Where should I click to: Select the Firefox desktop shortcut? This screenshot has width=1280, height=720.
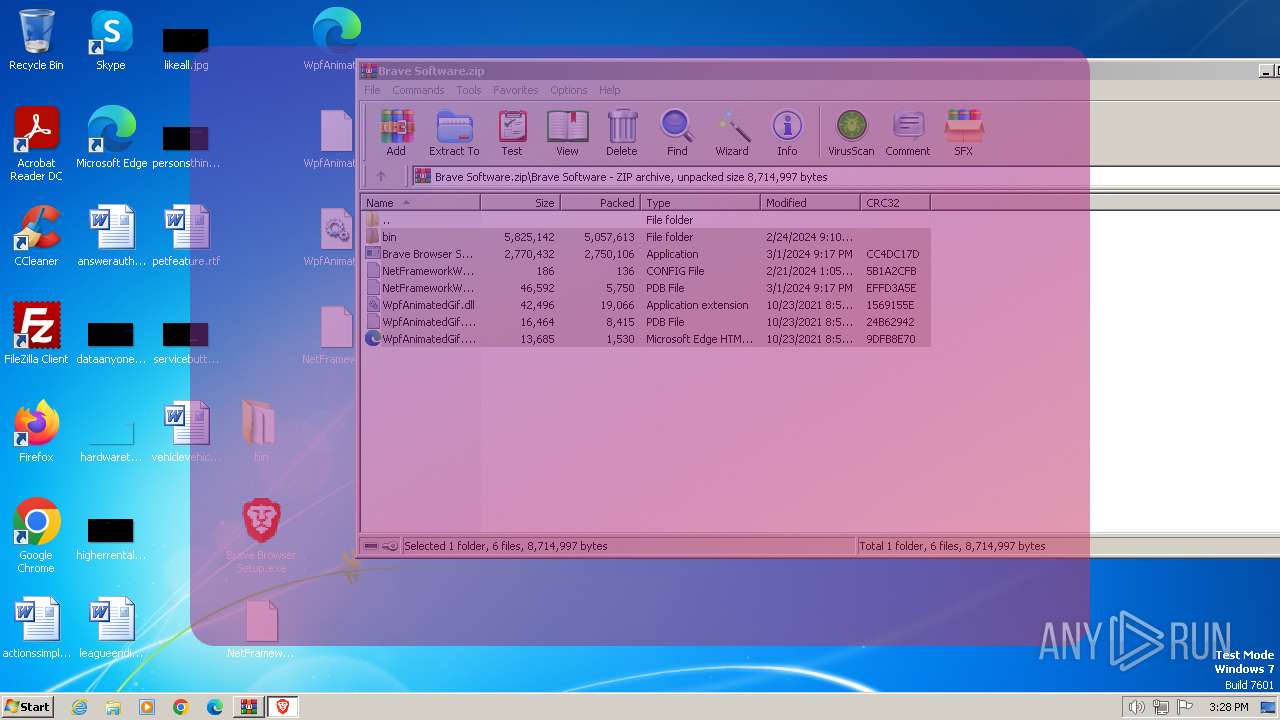pos(36,432)
